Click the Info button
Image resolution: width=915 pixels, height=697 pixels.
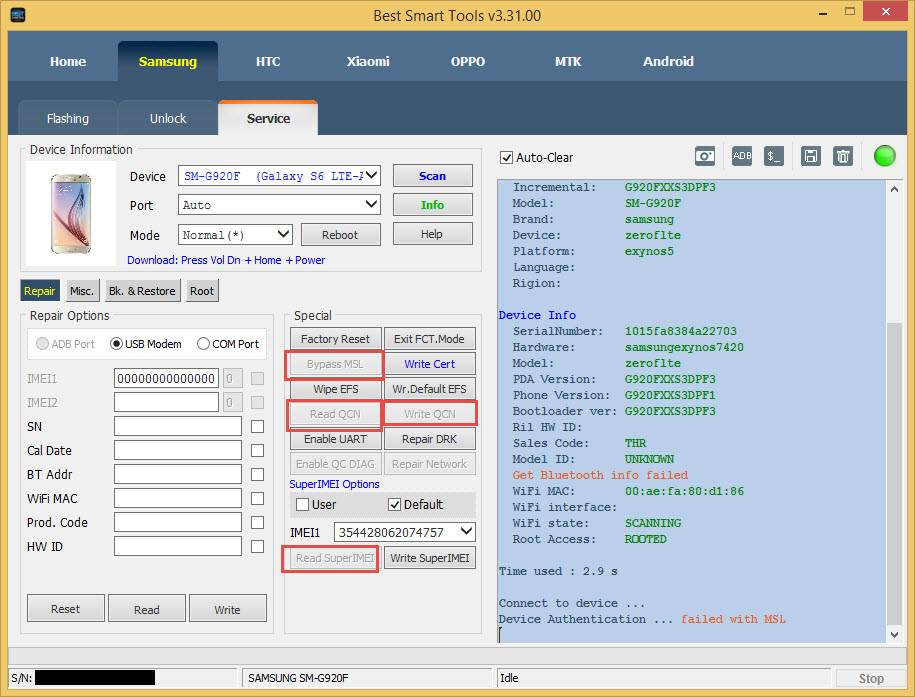(432, 205)
